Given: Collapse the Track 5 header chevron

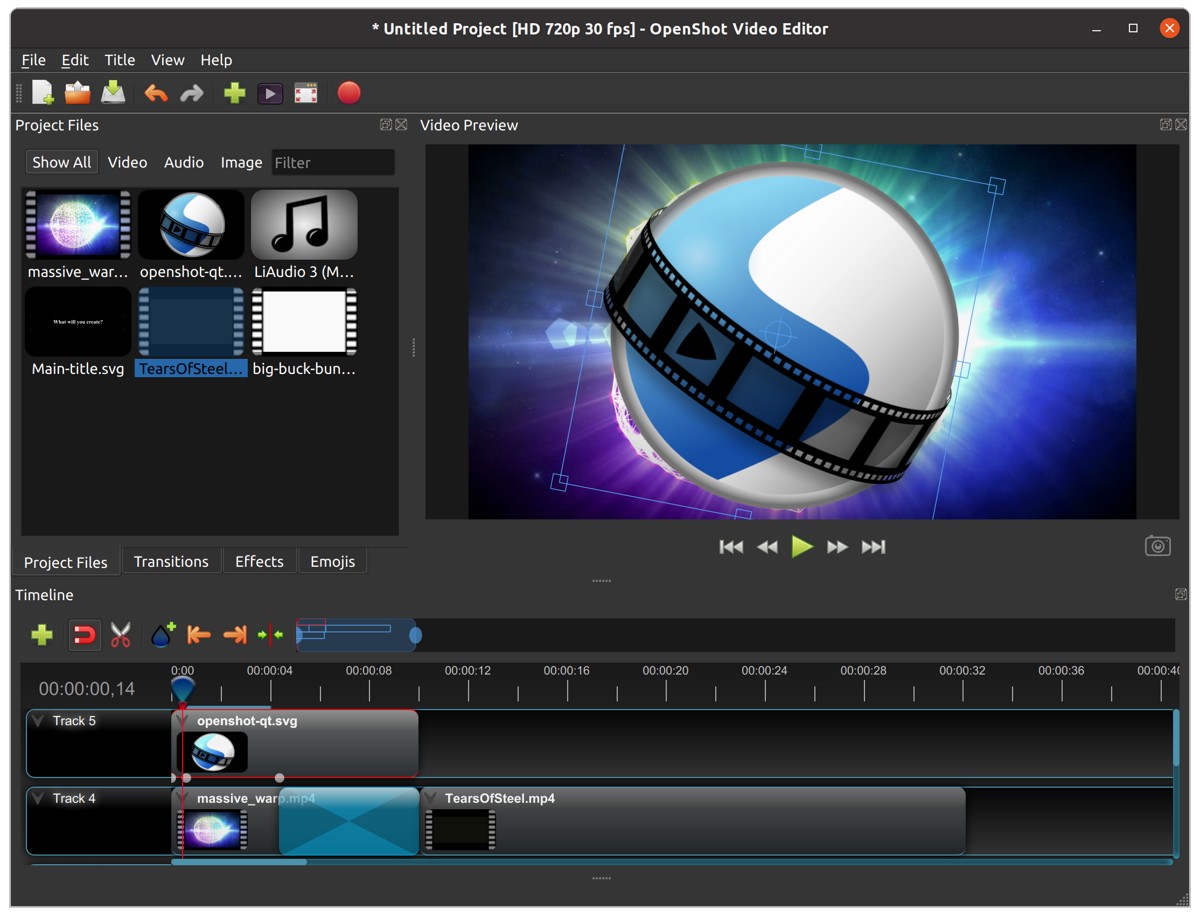Looking at the screenshot, I should 38,720.
